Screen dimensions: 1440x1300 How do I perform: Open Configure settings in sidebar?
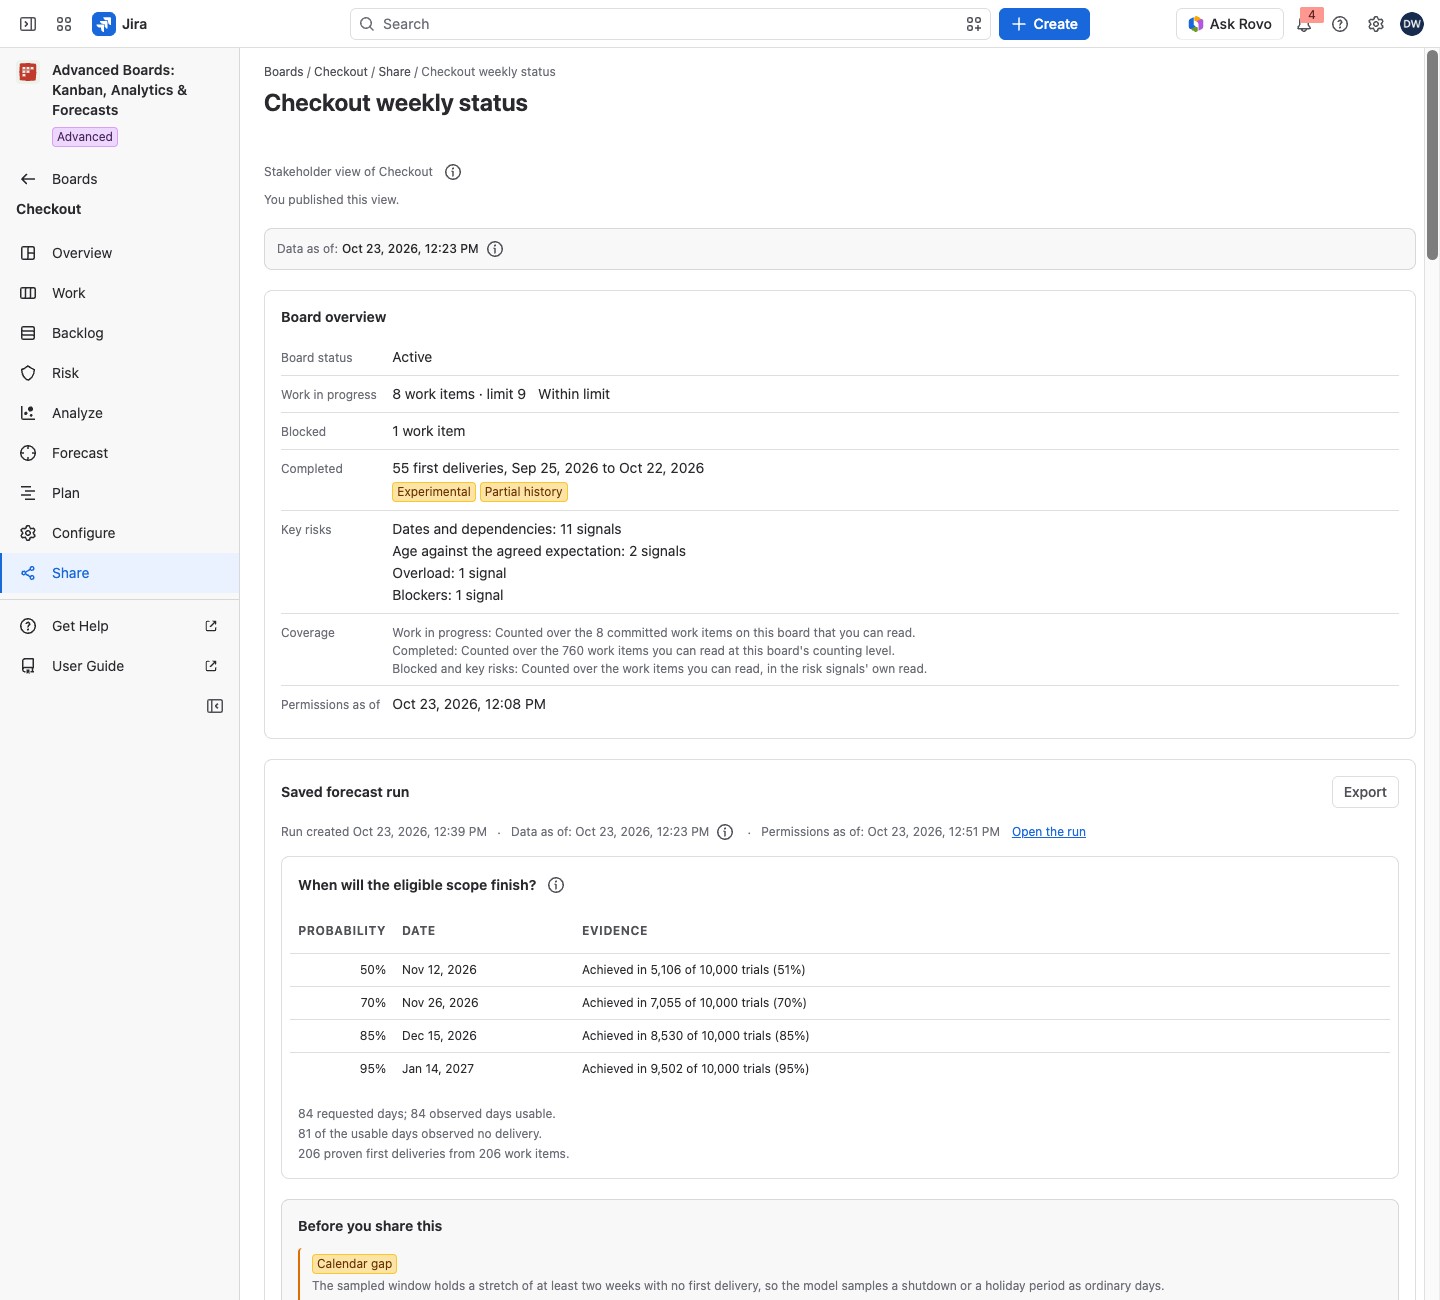(x=120, y=533)
